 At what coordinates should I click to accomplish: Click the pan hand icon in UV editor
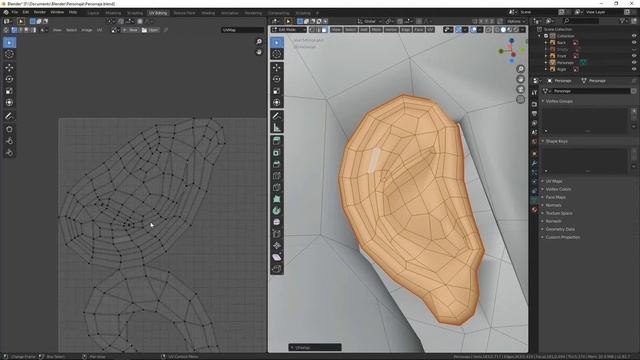[x=259, y=52]
